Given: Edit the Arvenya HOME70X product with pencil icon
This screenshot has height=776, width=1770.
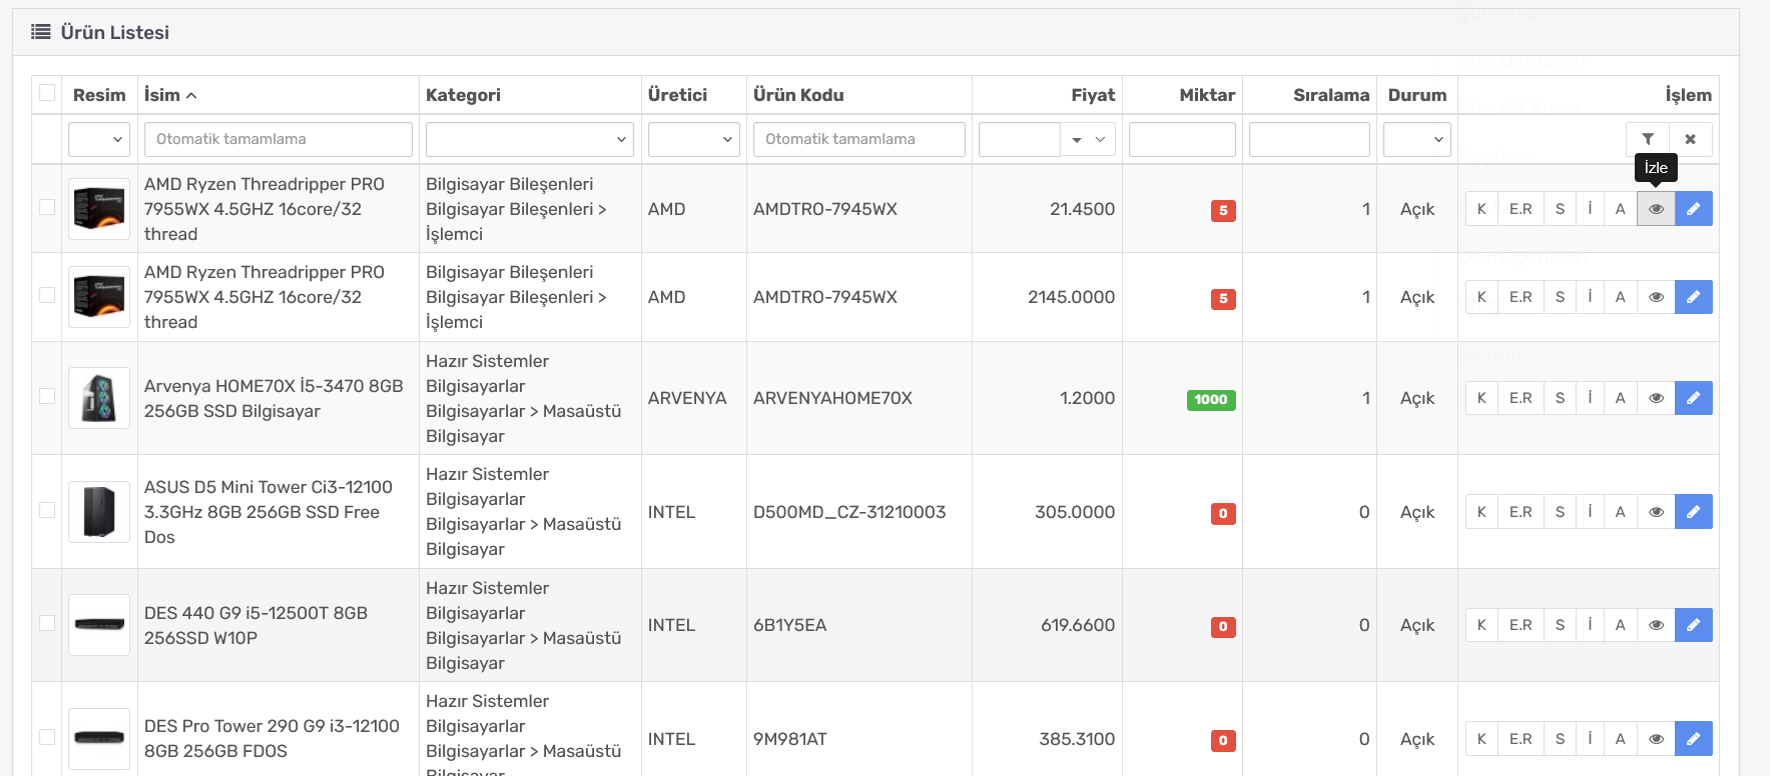Looking at the screenshot, I should pos(1693,398).
